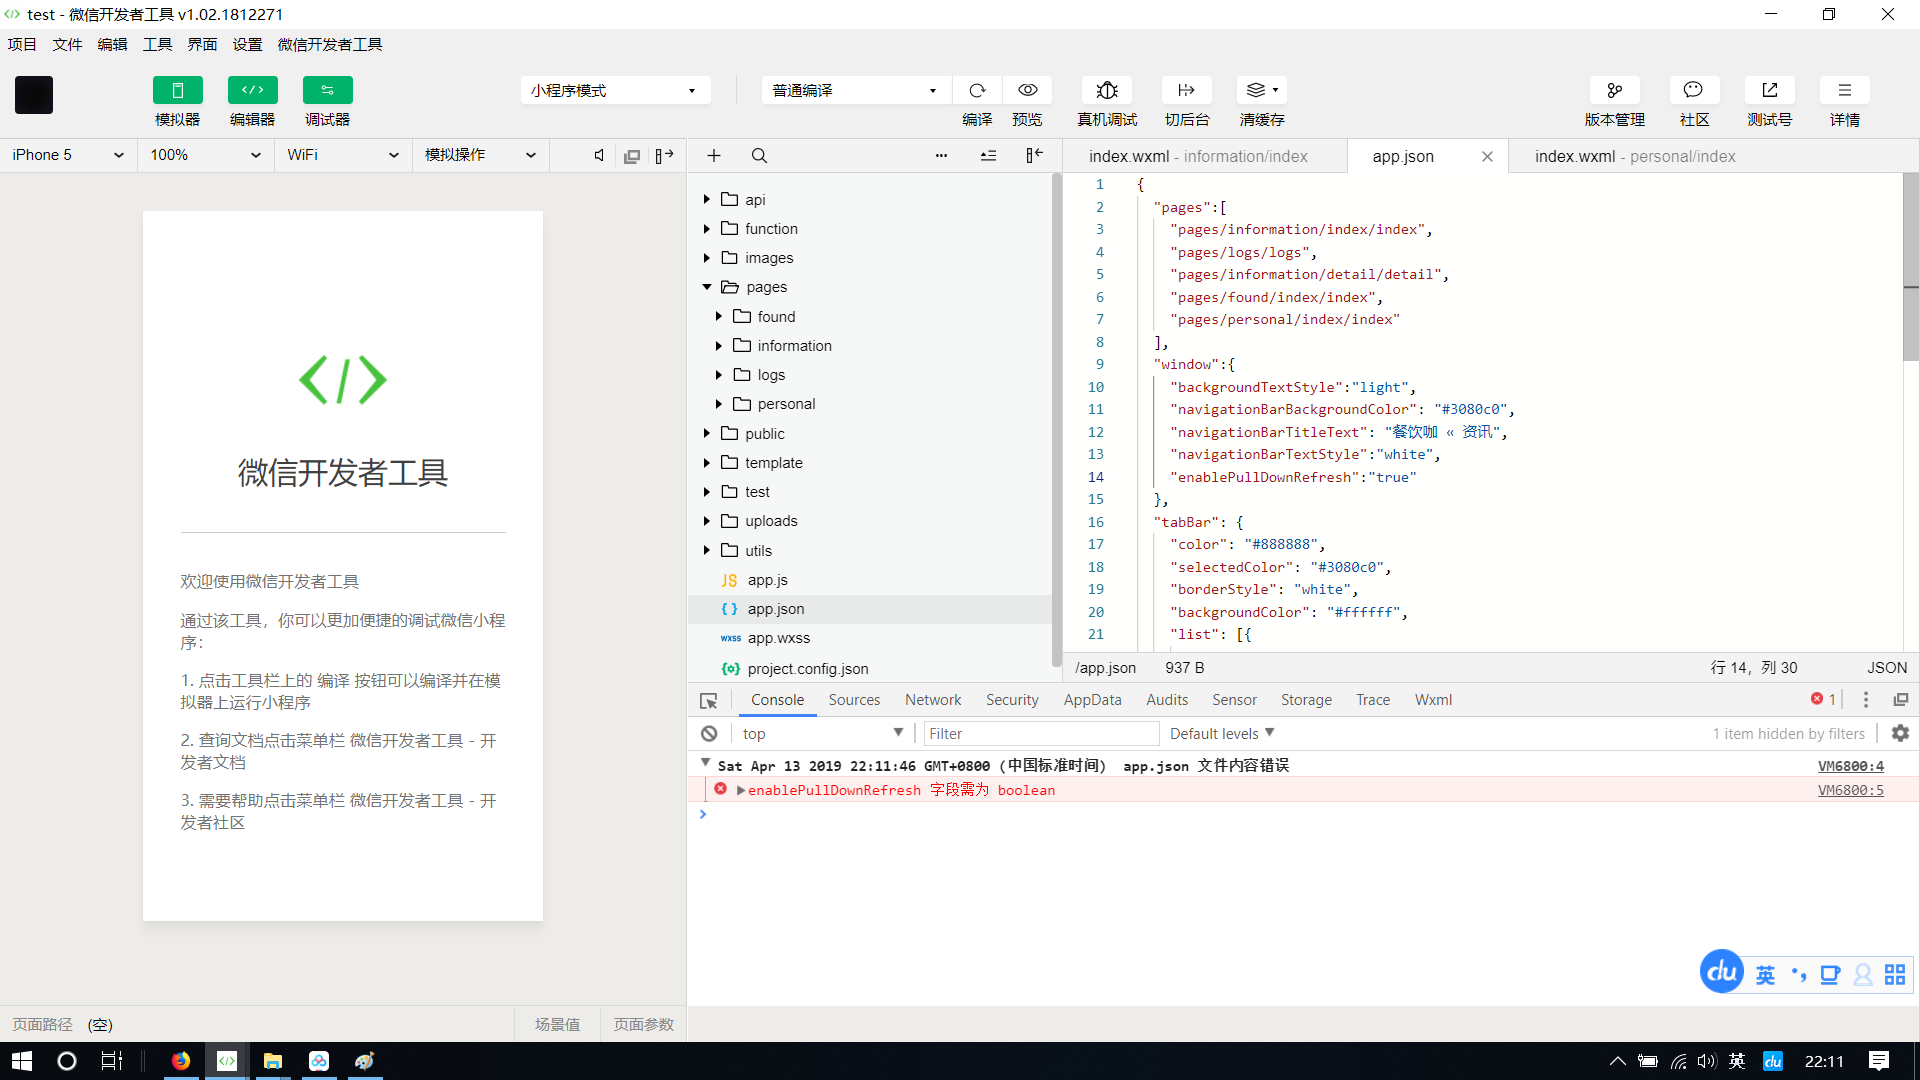This screenshot has height=1080, width=1920.
Task: Open real device debugging (真机调试)
Action: tap(1106, 90)
